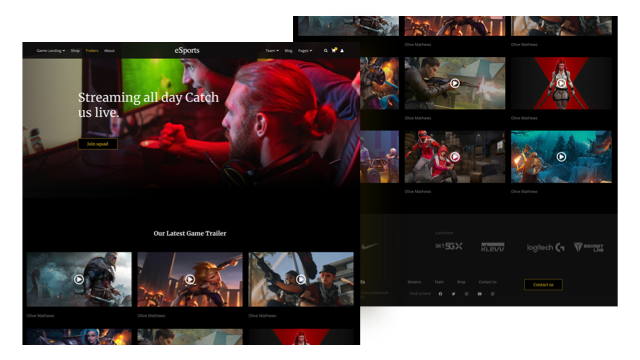Screen dimensions: 640x360
Task: Play the Viking warrior trailer video
Action: pos(79,279)
